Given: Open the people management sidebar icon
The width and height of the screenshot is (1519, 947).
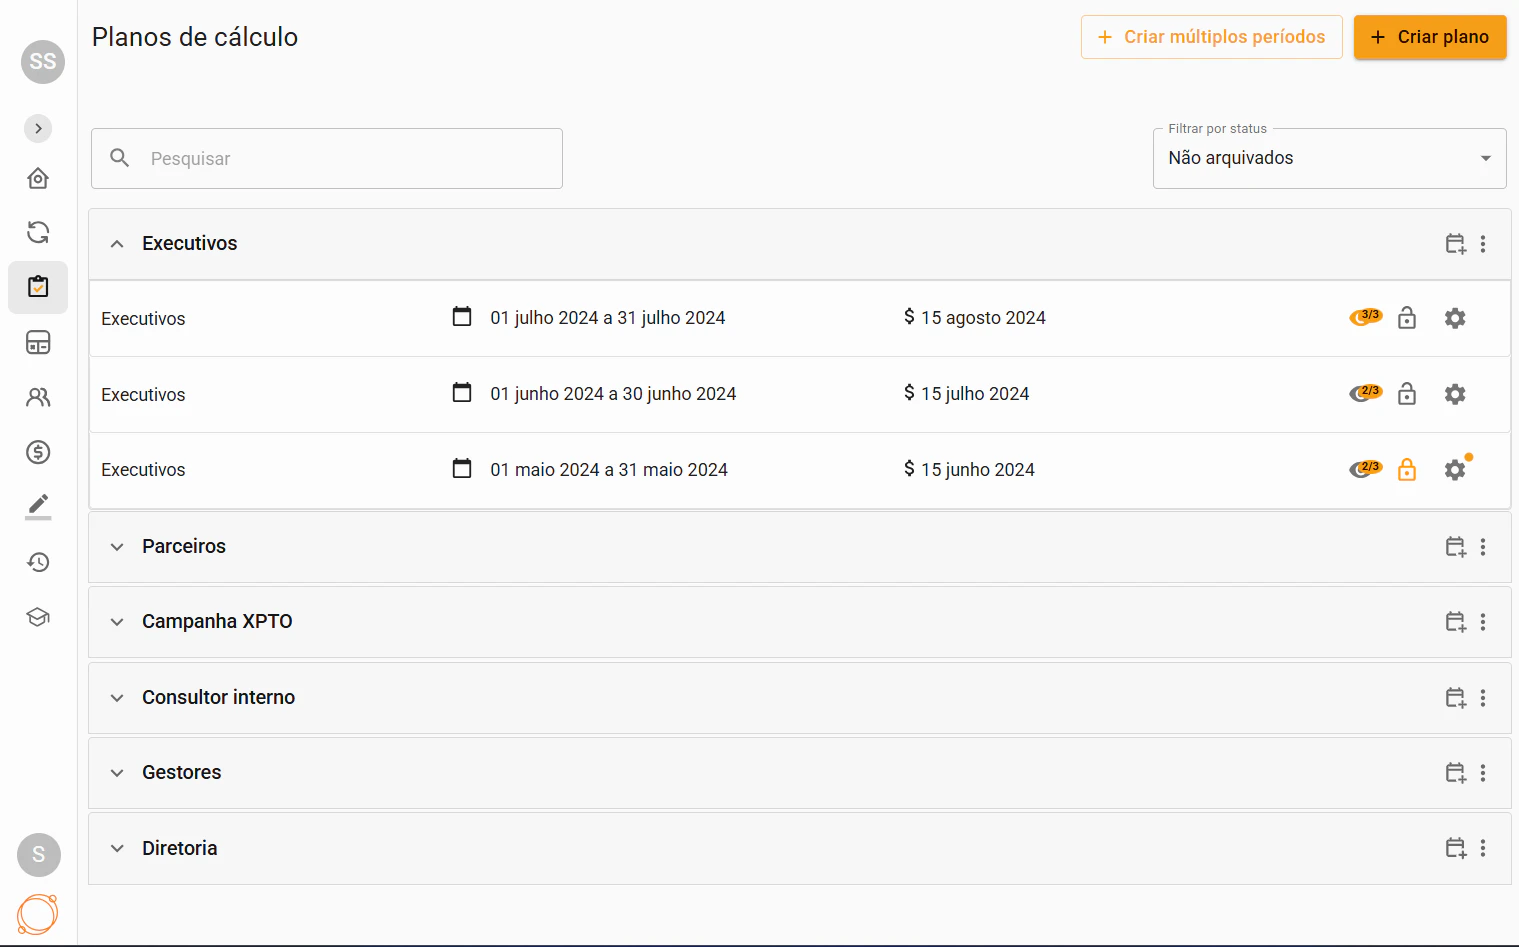Looking at the screenshot, I should [38, 397].
